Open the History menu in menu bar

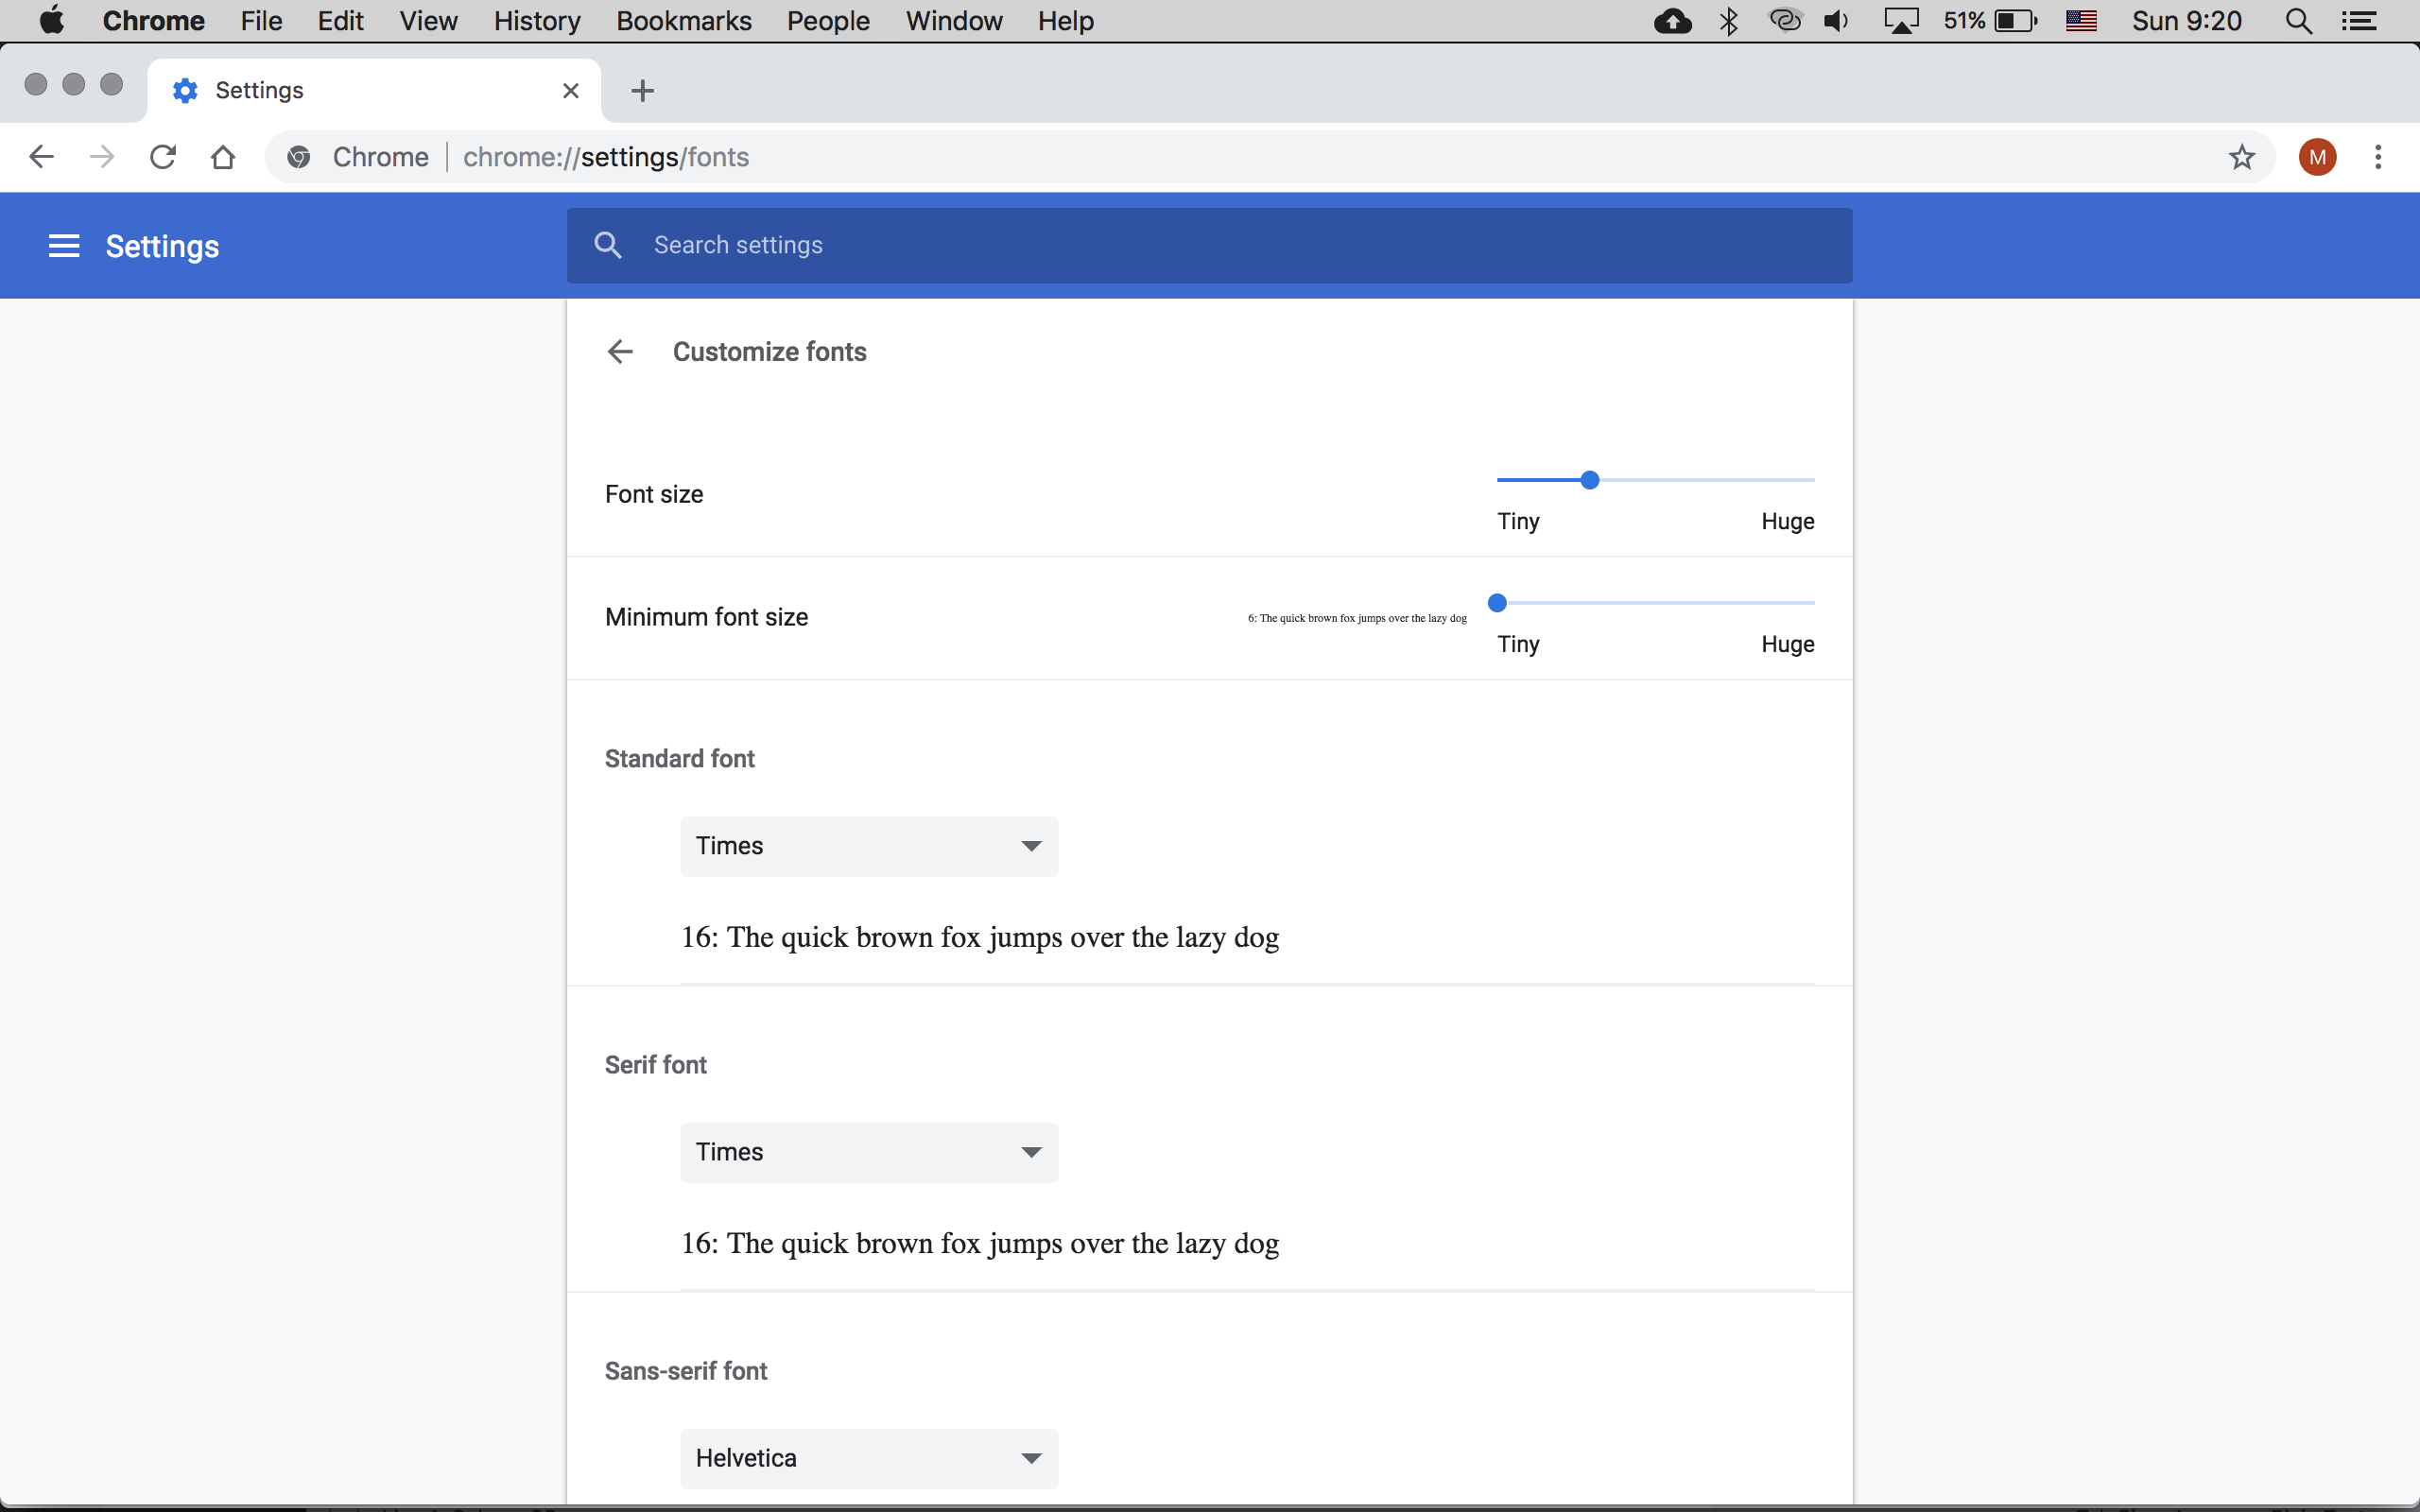[536, 21]
